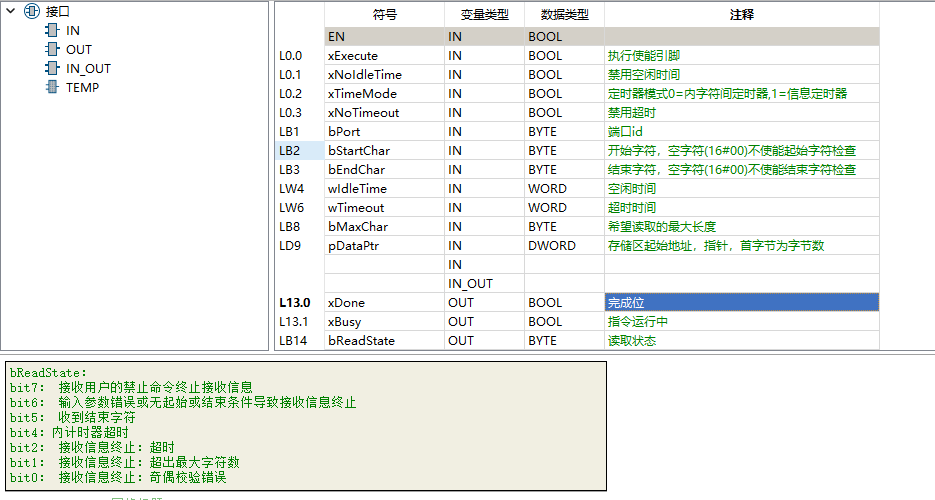Collapse the 接口 tree node

click(x=11, y=11)
